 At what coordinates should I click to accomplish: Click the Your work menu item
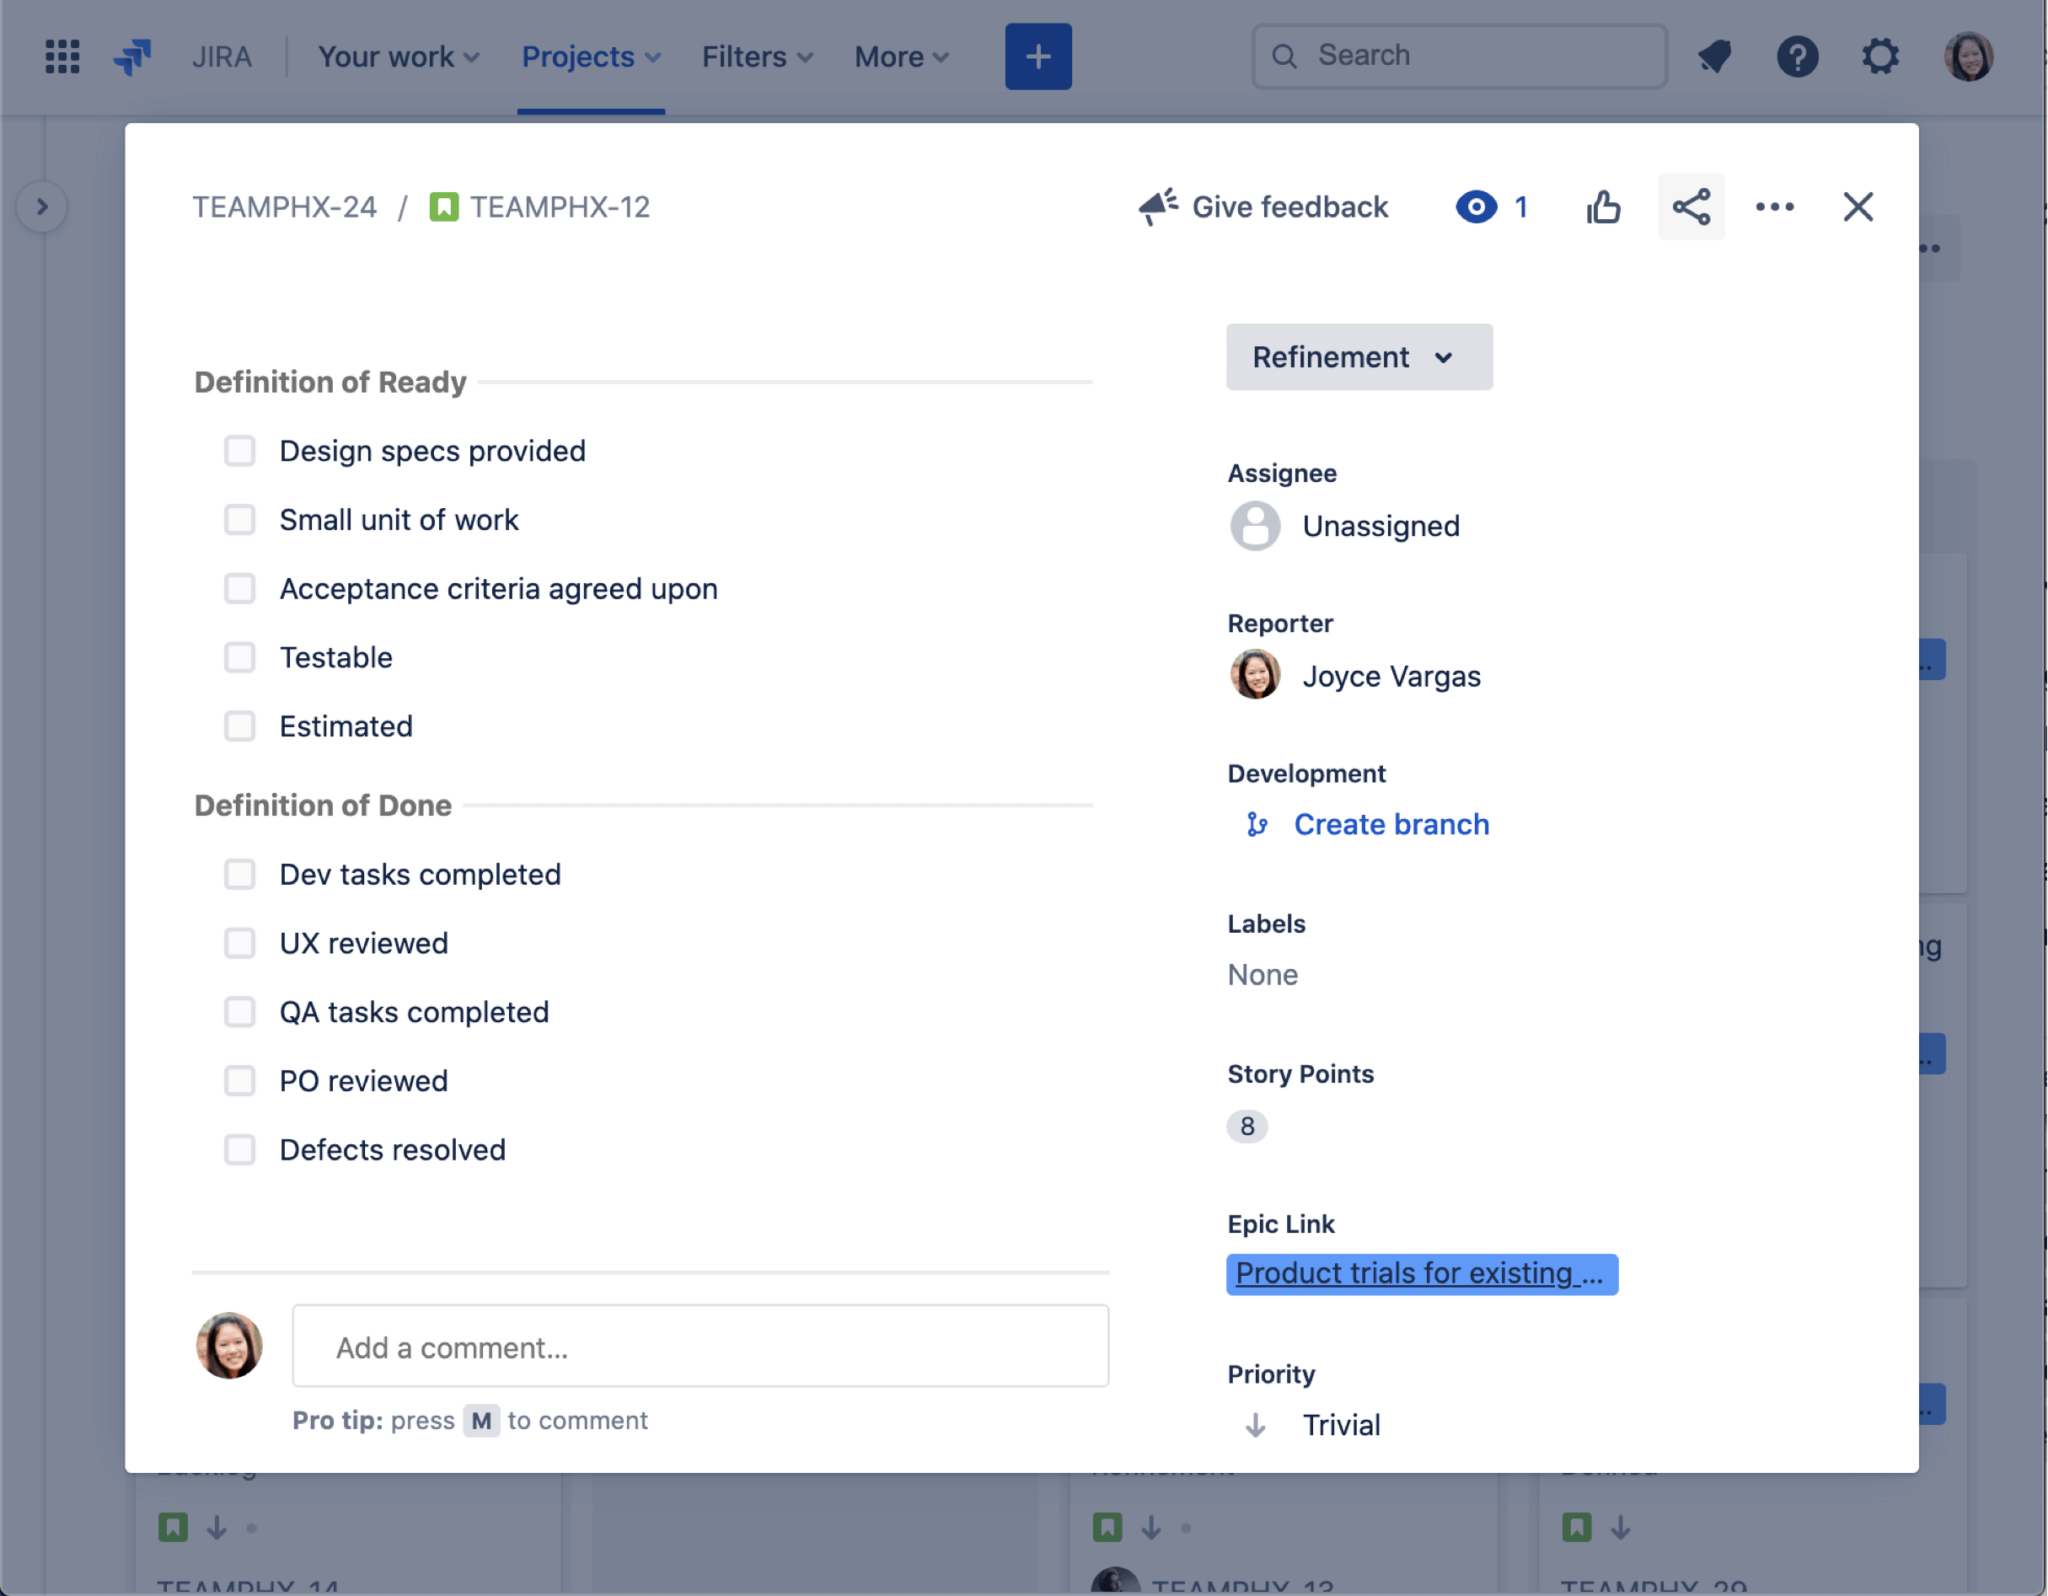point(397,55)
